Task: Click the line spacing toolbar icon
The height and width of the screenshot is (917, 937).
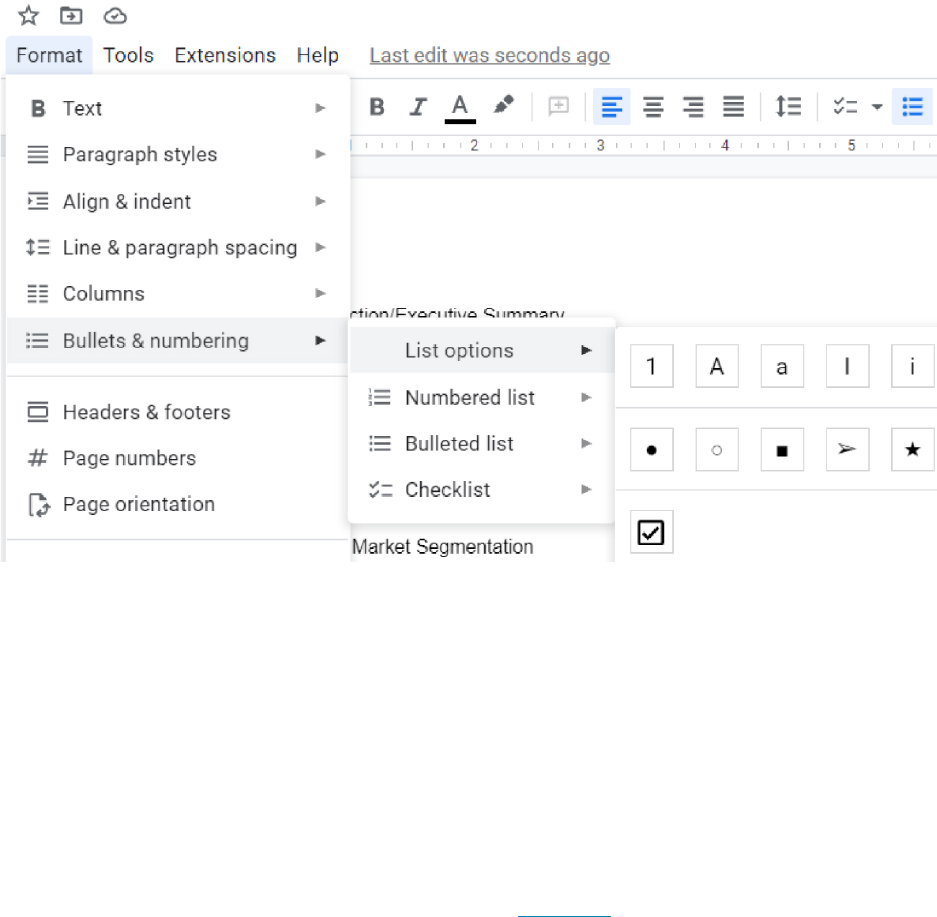Action: coord(789,107)
